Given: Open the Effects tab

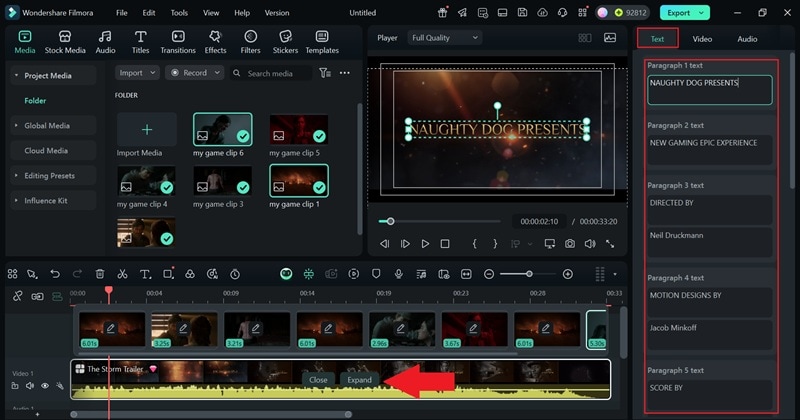Looking at the screenshot, I should click(x=215, y=42).
